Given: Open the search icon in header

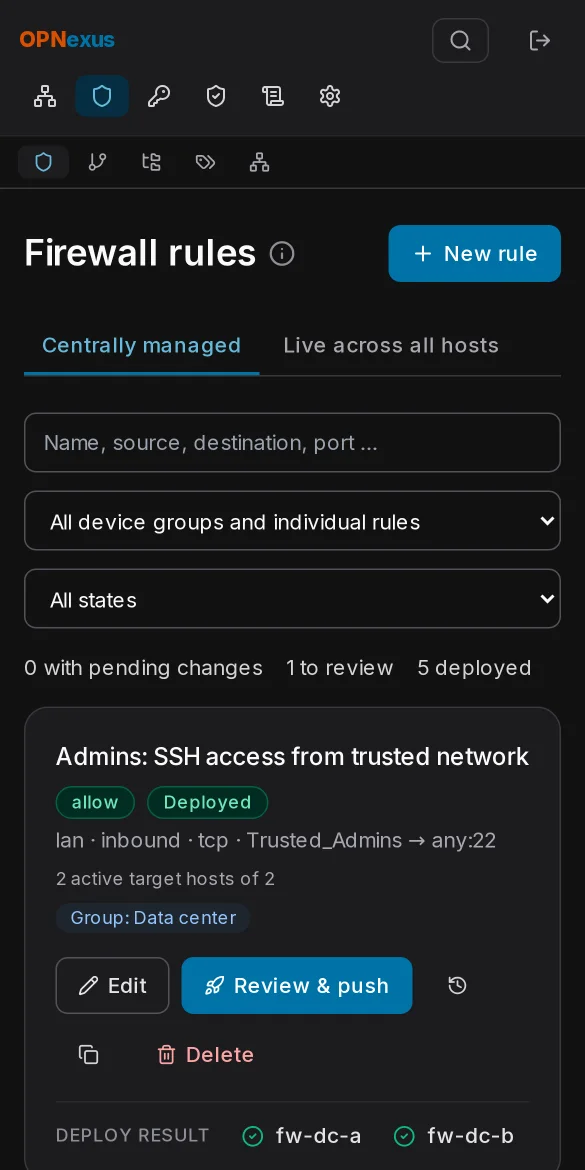Looking at the screenshot, I should tap(460, 40).
